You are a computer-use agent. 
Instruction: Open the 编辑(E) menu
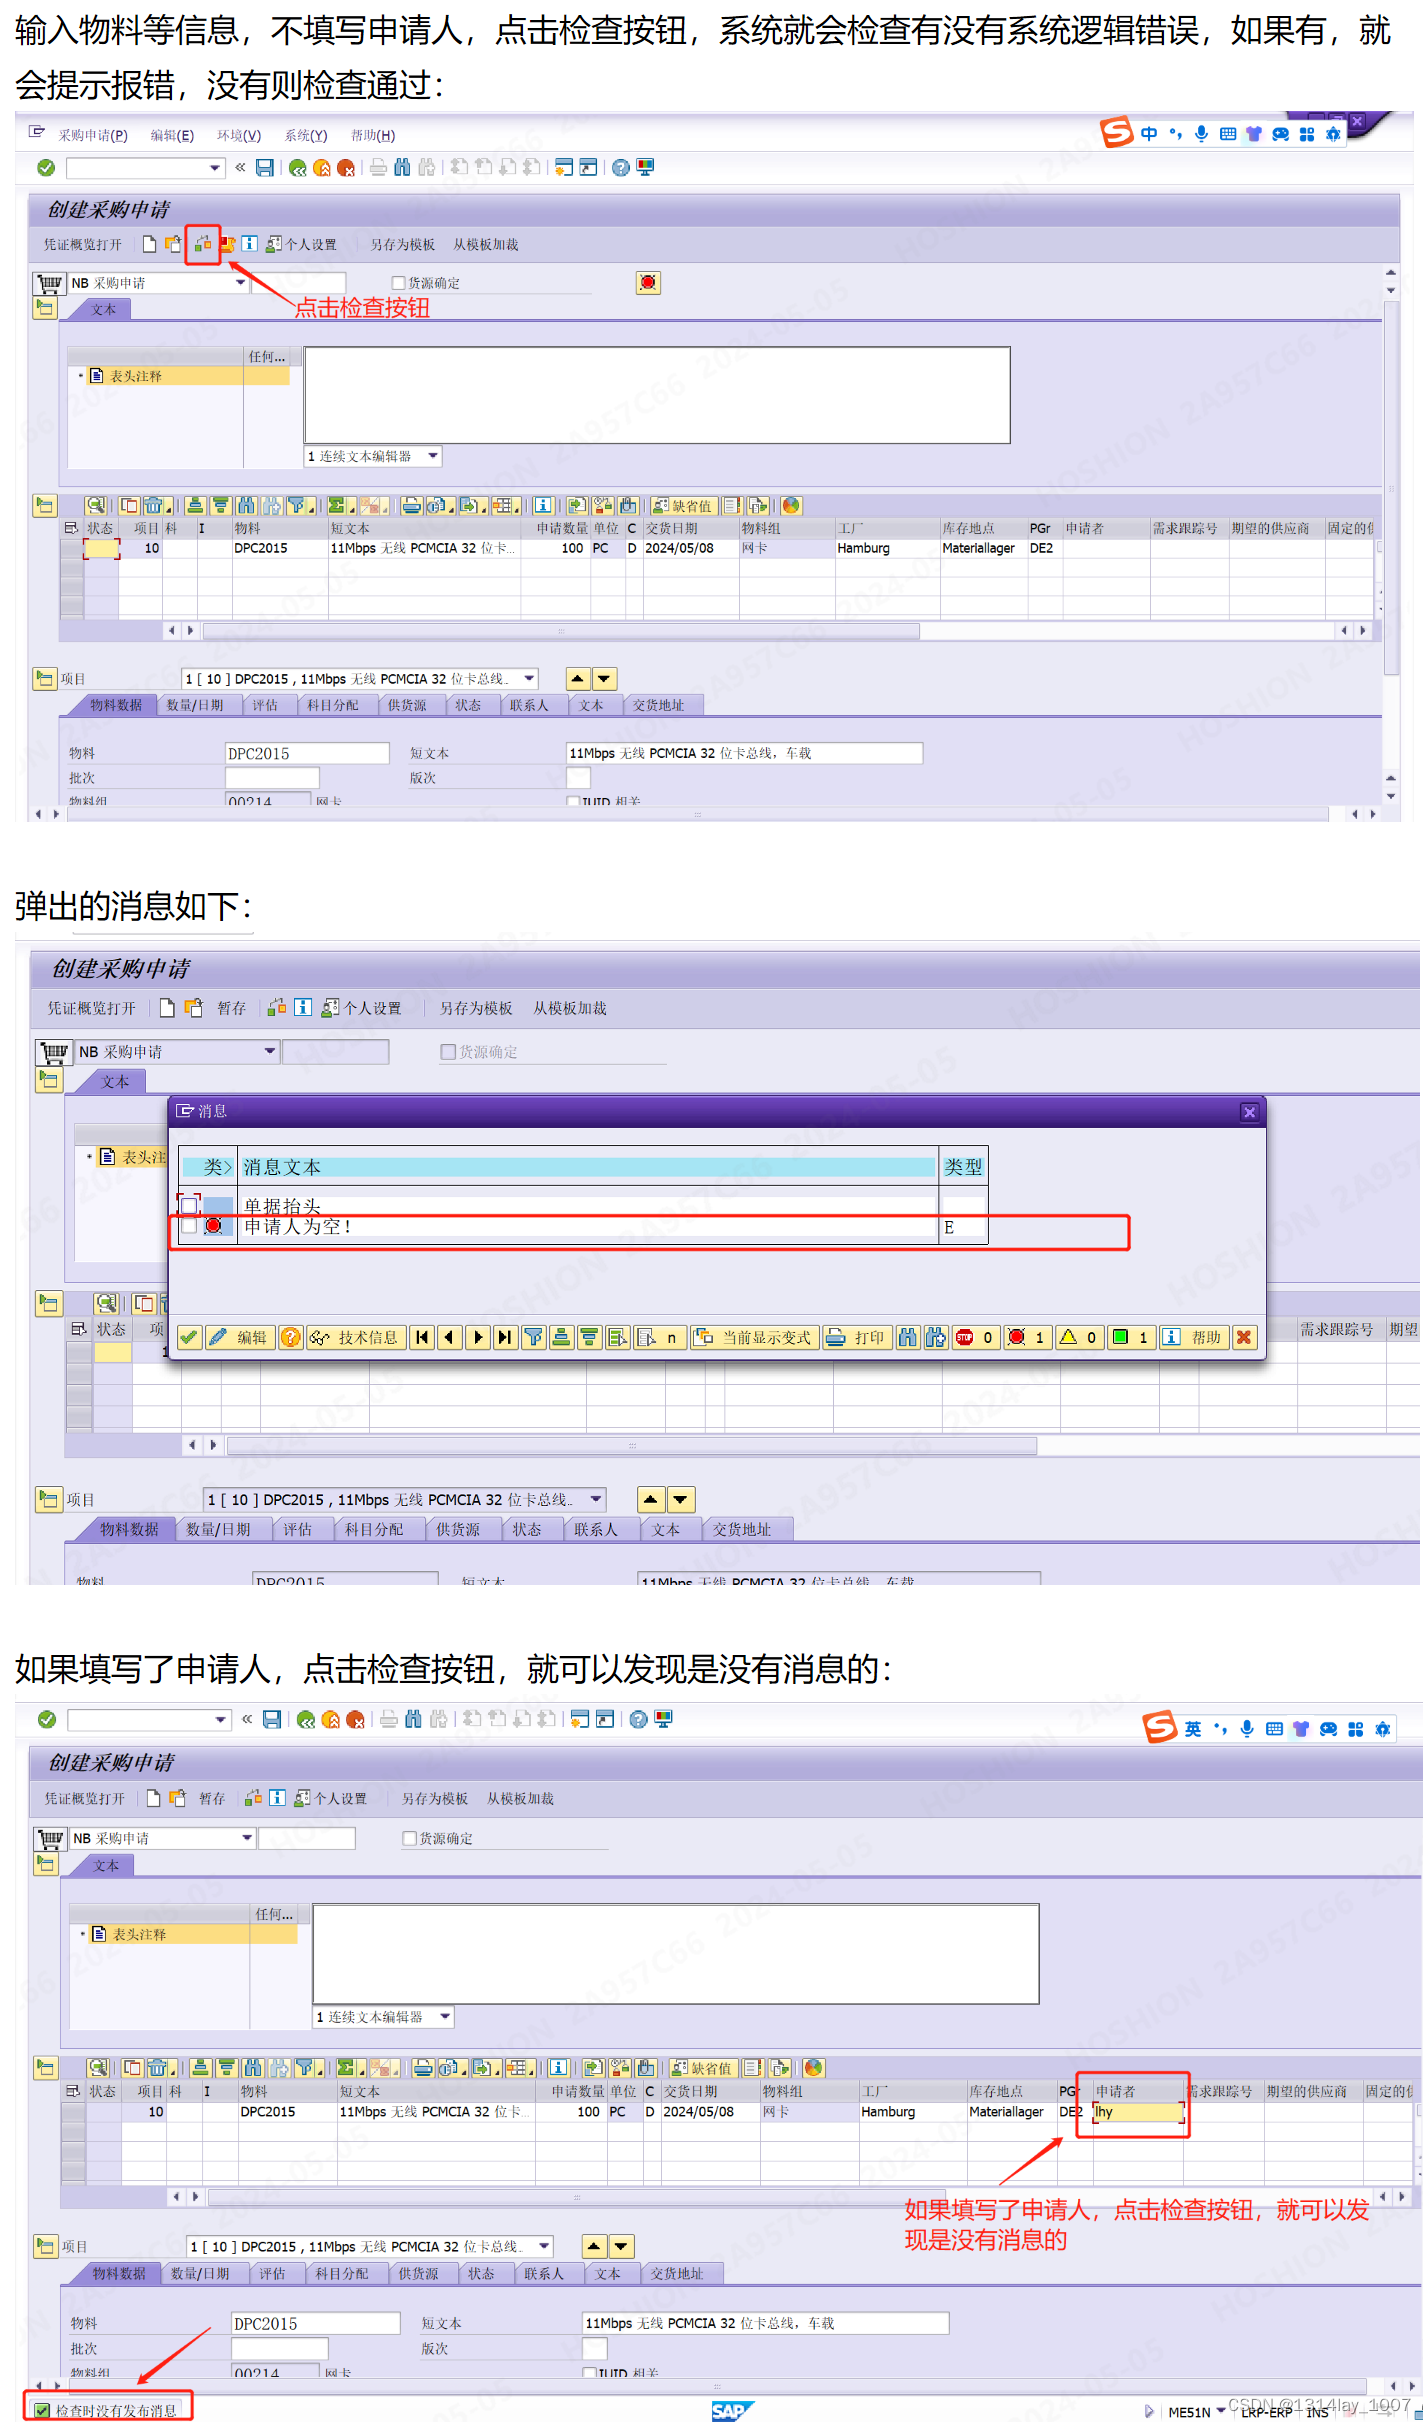coord(172,135)
